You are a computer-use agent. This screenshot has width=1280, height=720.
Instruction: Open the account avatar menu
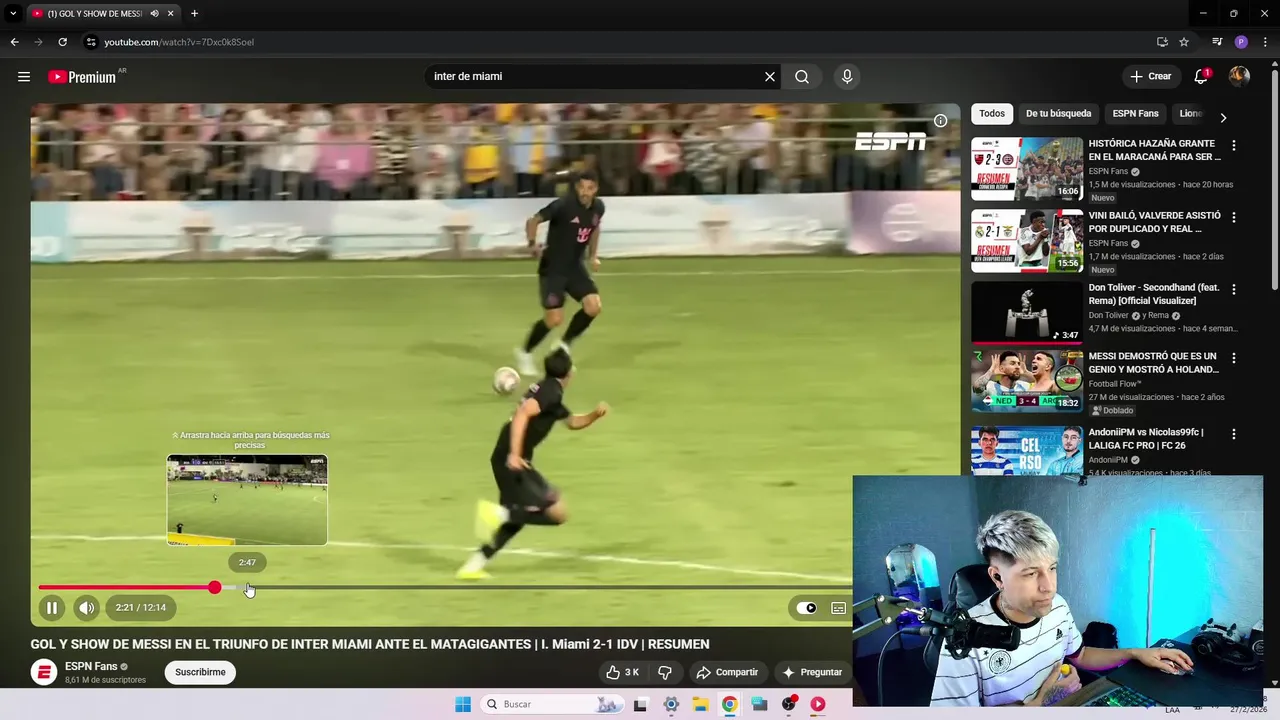point(1239,76)
